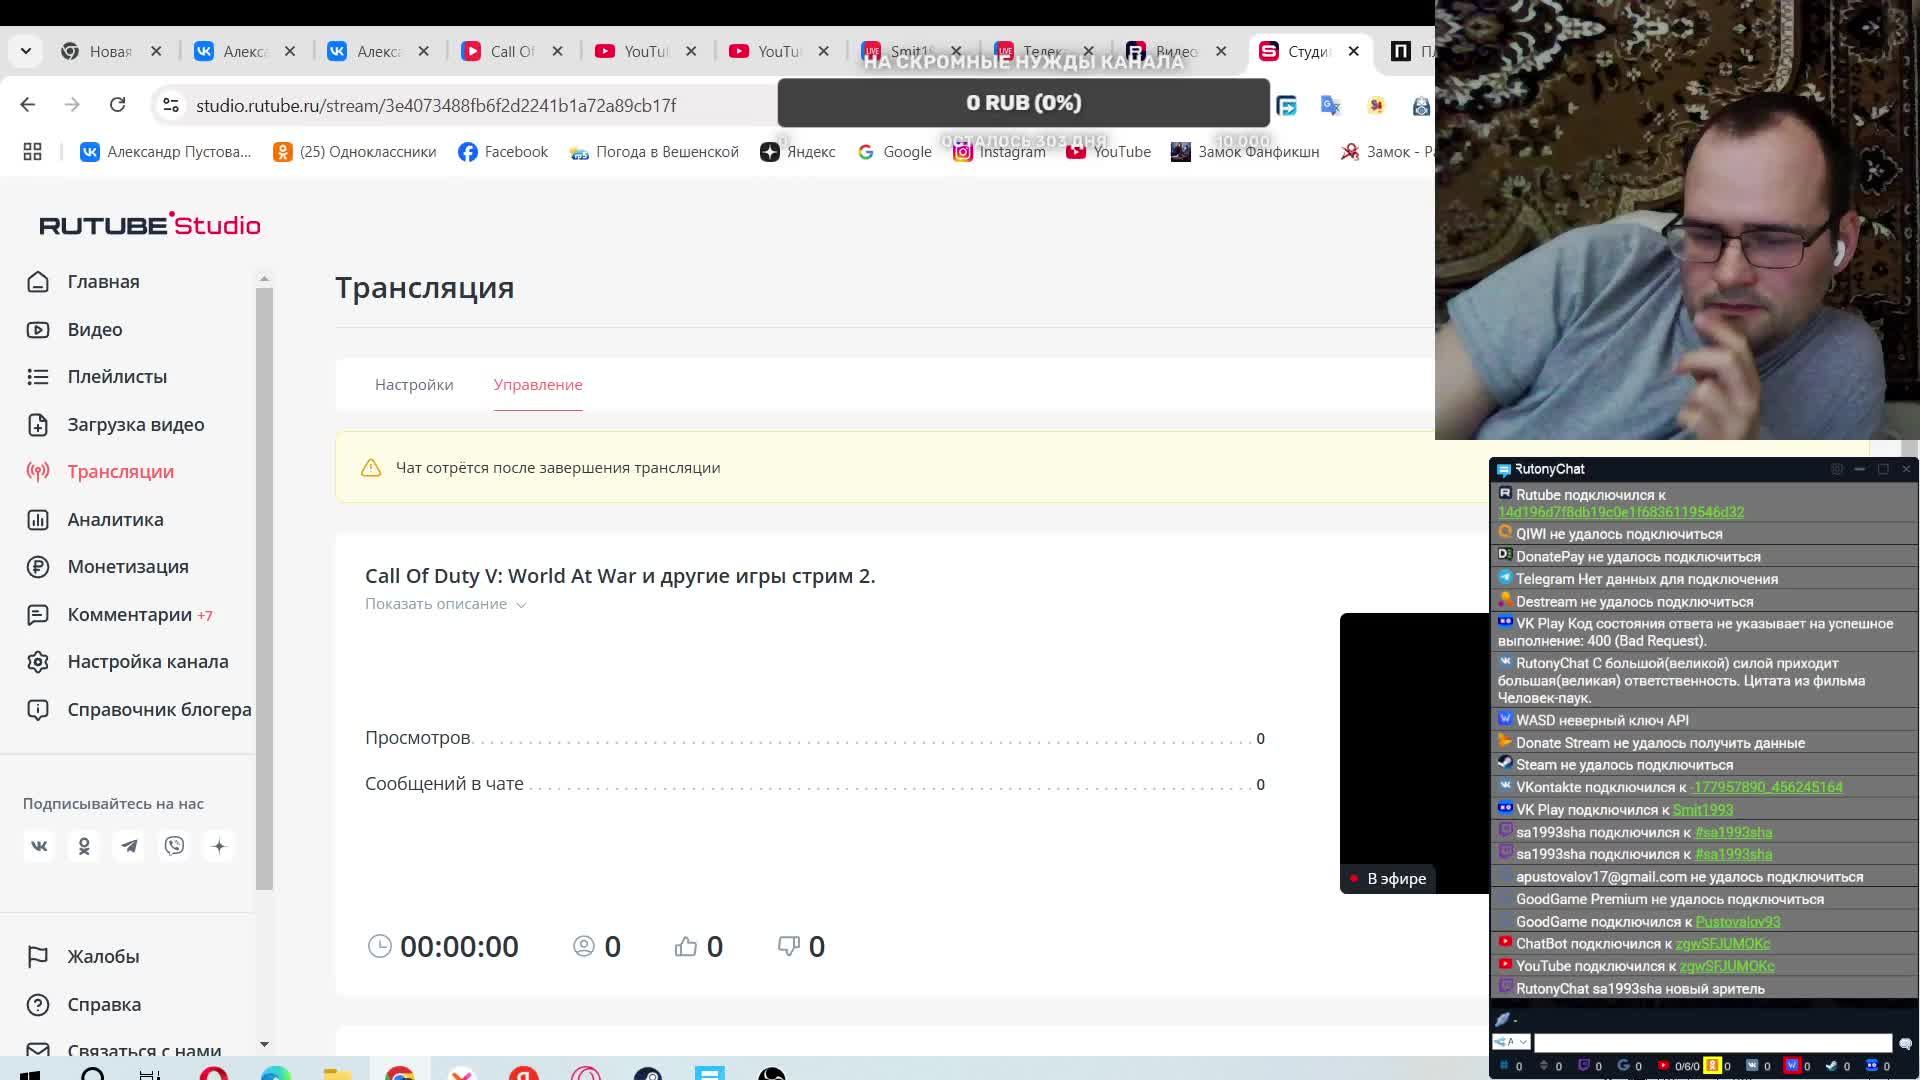This screenshot has width=1920, height=1080.
Task: Switch to the Настройки tab
Action: point(414,385)
